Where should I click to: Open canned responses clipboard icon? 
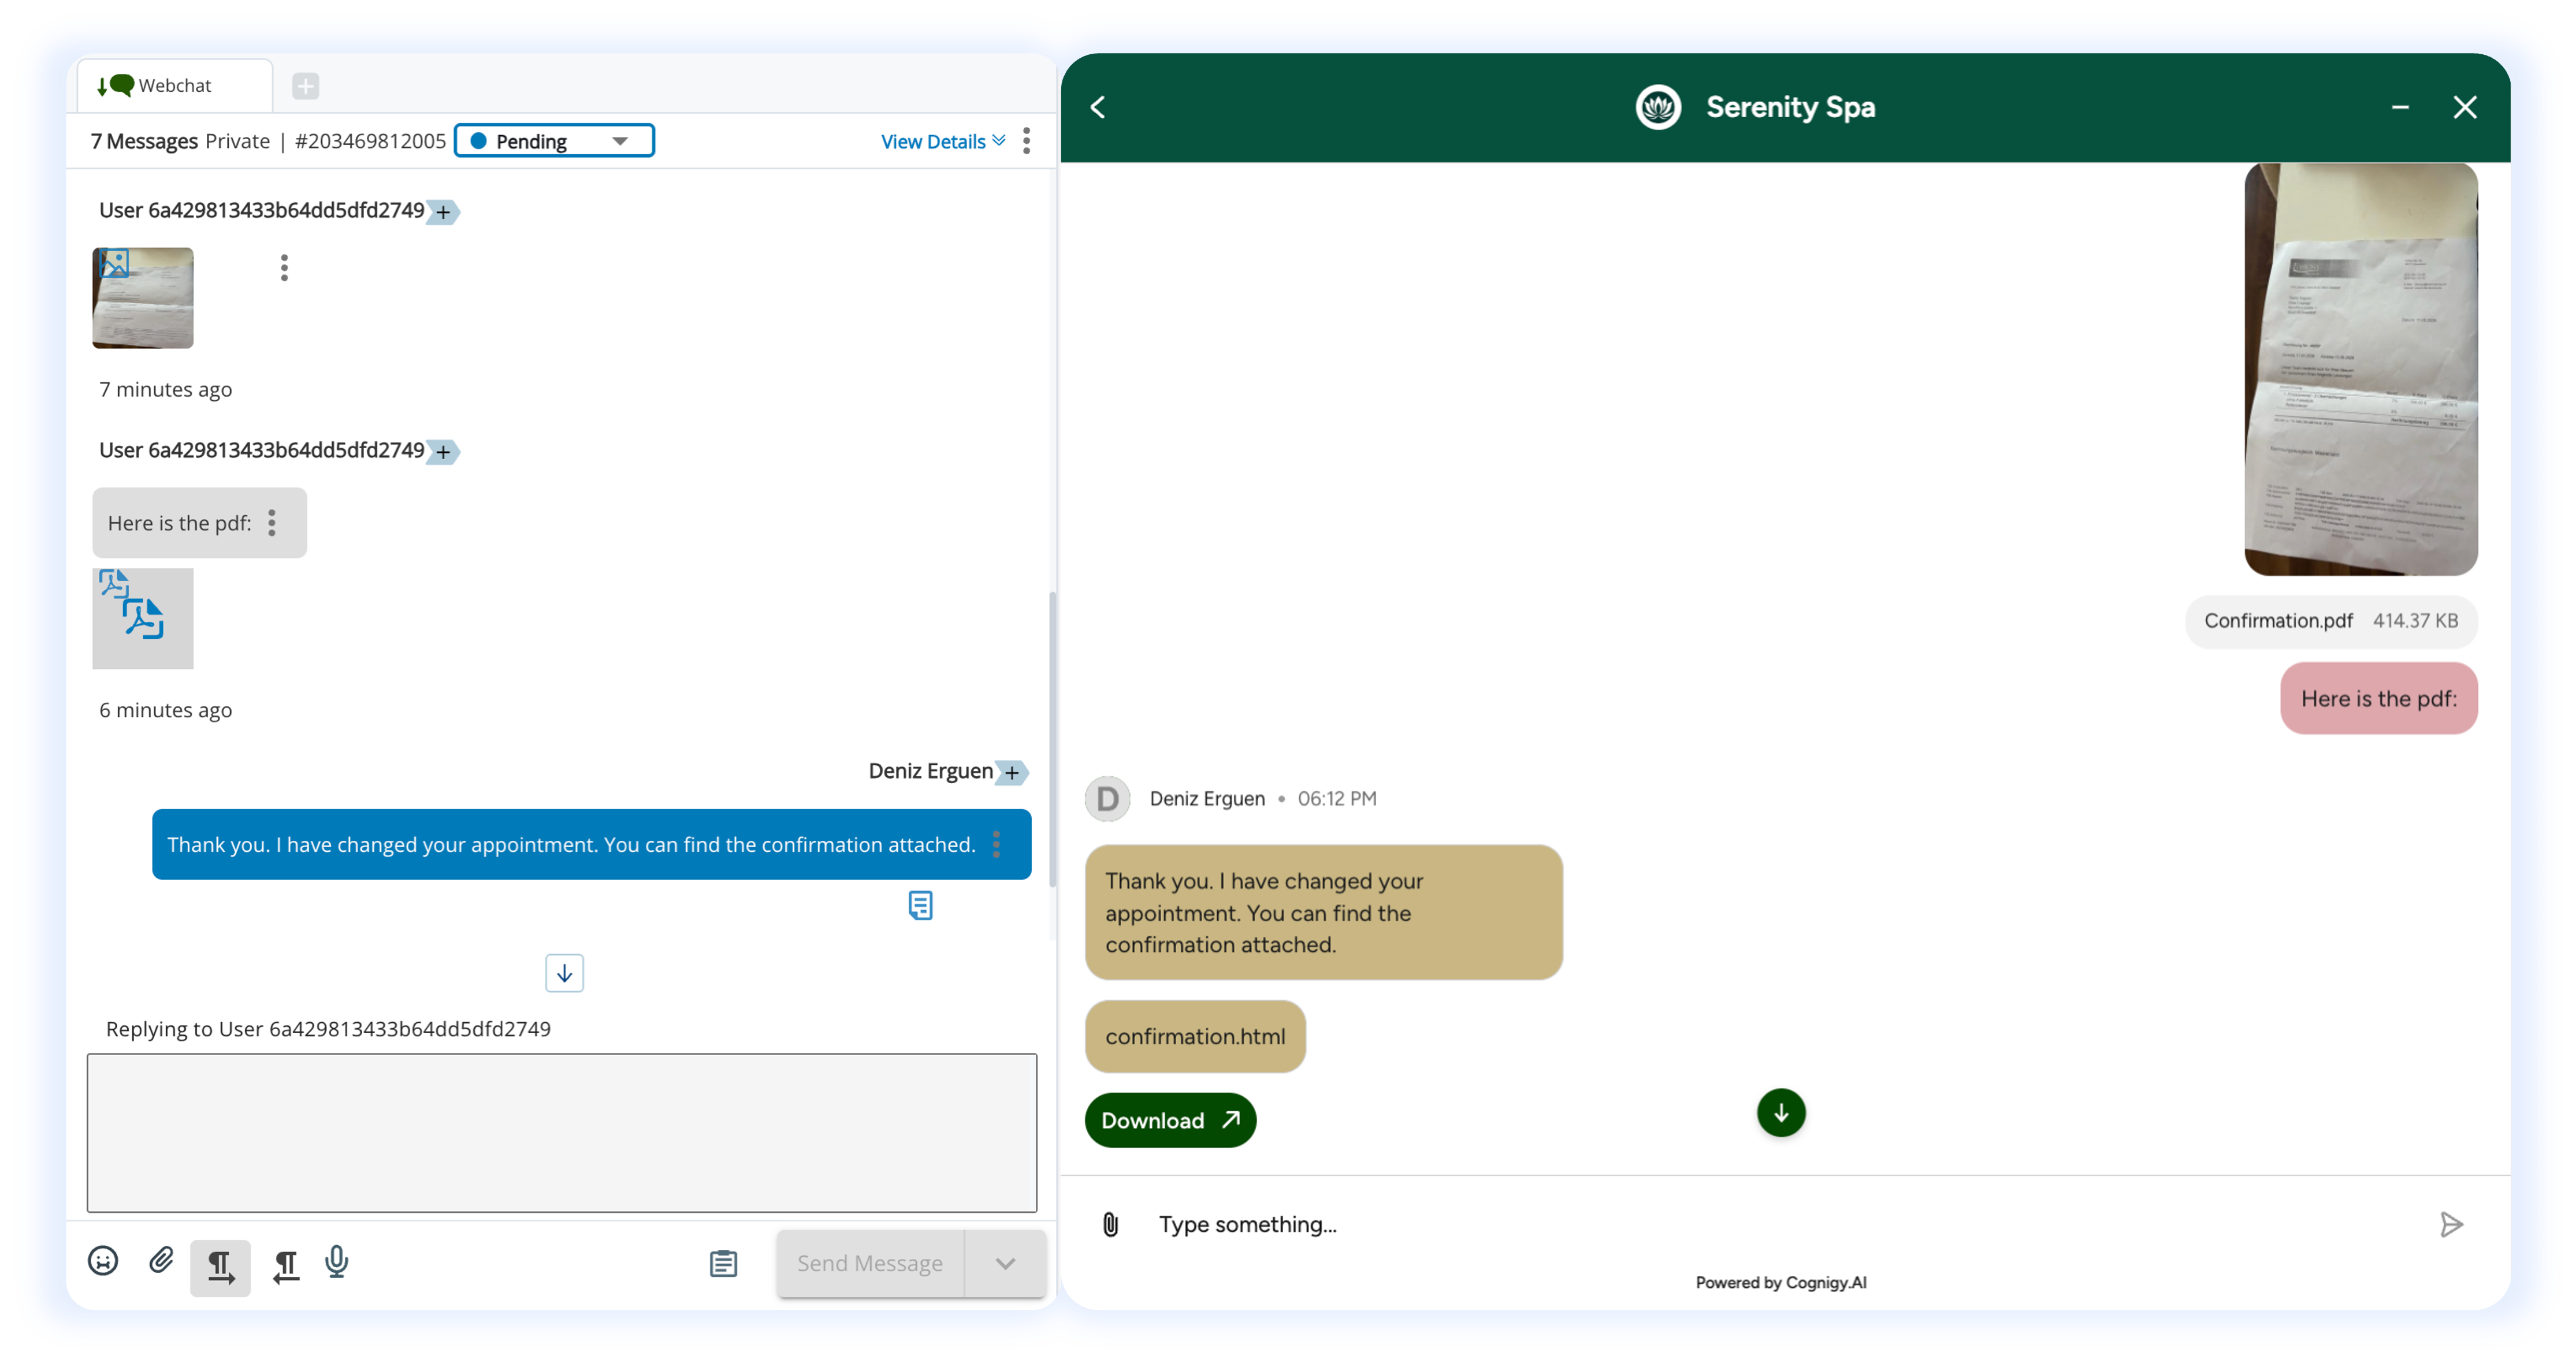[723, 1264]
